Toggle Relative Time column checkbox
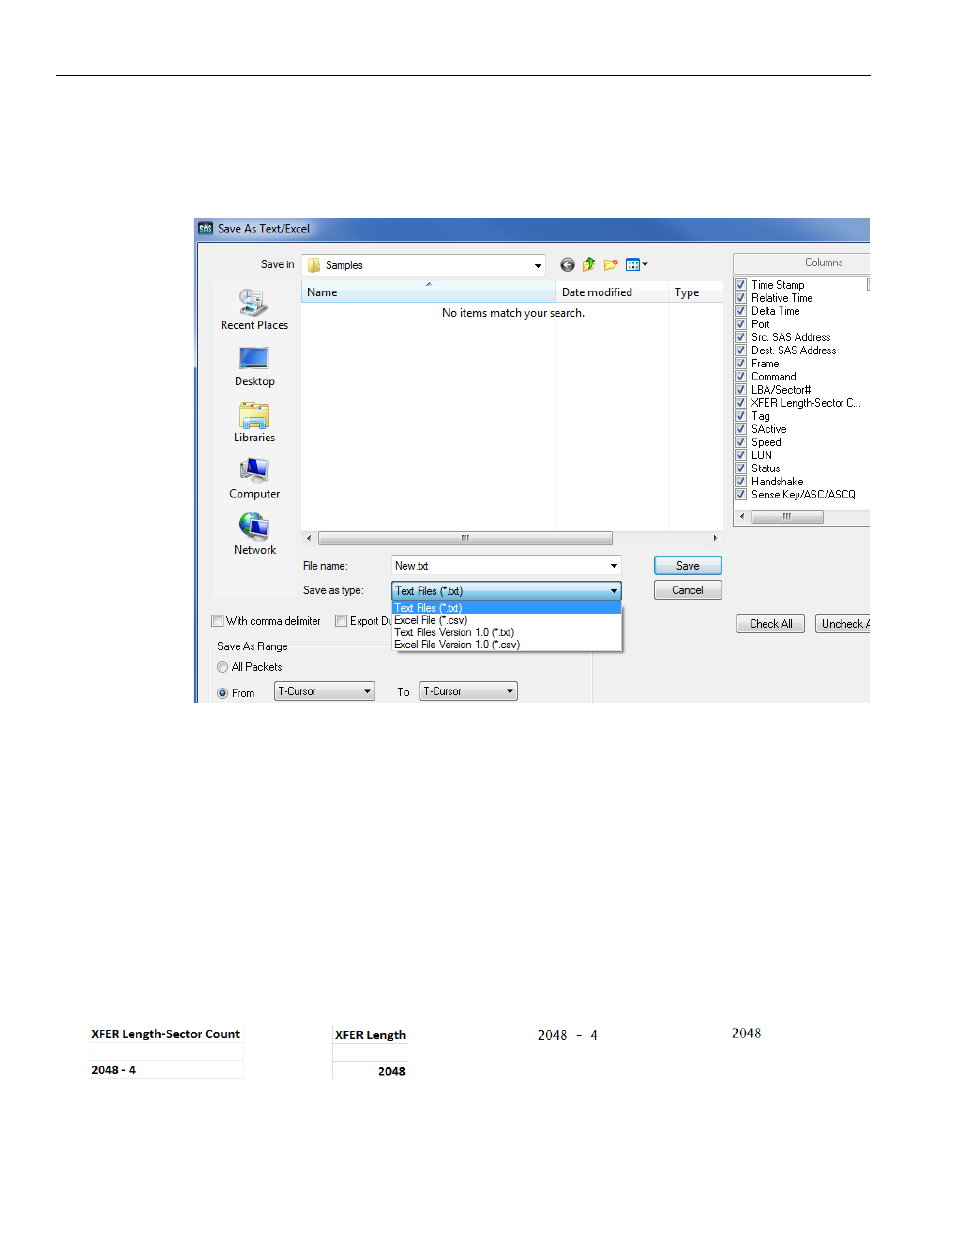This screenshot has height=1235, width=954. (741, 298)
